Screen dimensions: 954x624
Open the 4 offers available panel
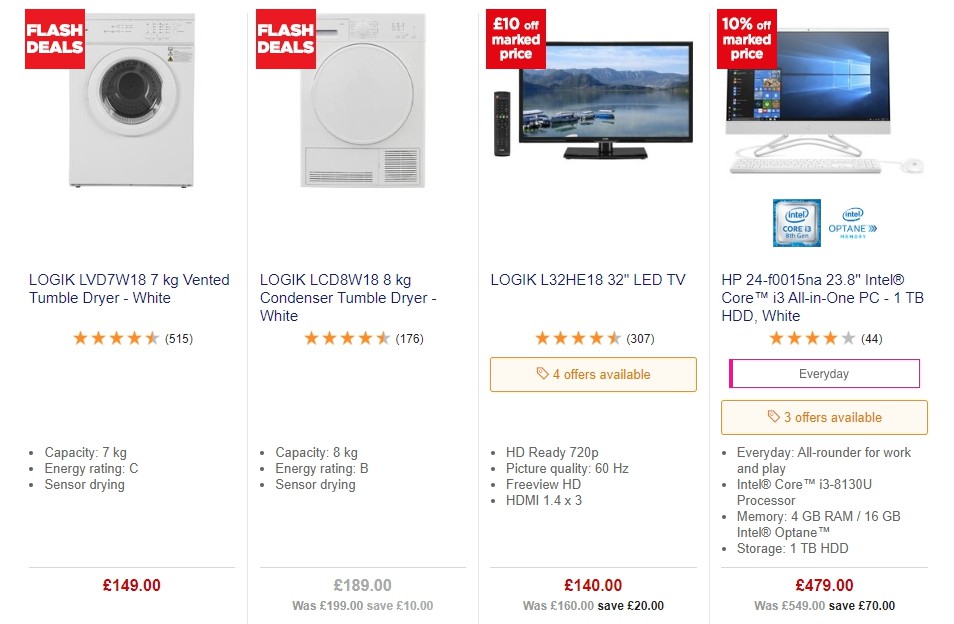click(593, 374)
